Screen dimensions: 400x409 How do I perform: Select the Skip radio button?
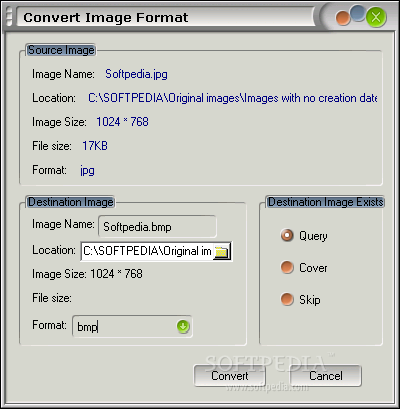pyautogui.click(x=287, y=299)
